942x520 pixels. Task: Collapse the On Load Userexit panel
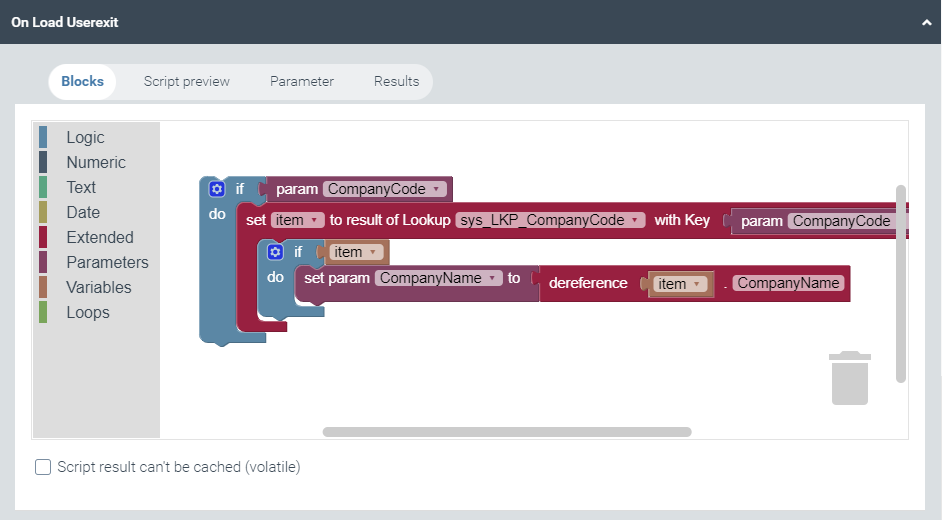coord(926,22)
